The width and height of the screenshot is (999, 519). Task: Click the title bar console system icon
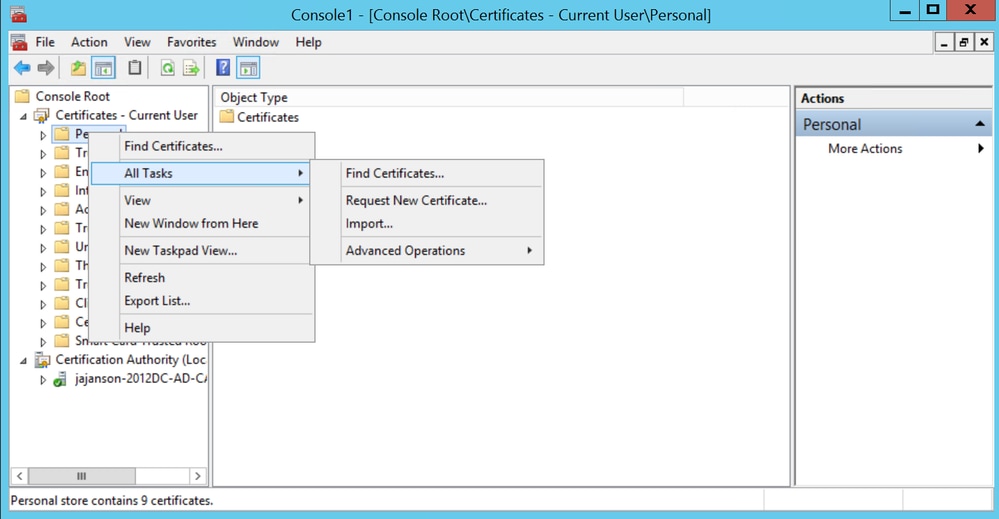[18, 14]
